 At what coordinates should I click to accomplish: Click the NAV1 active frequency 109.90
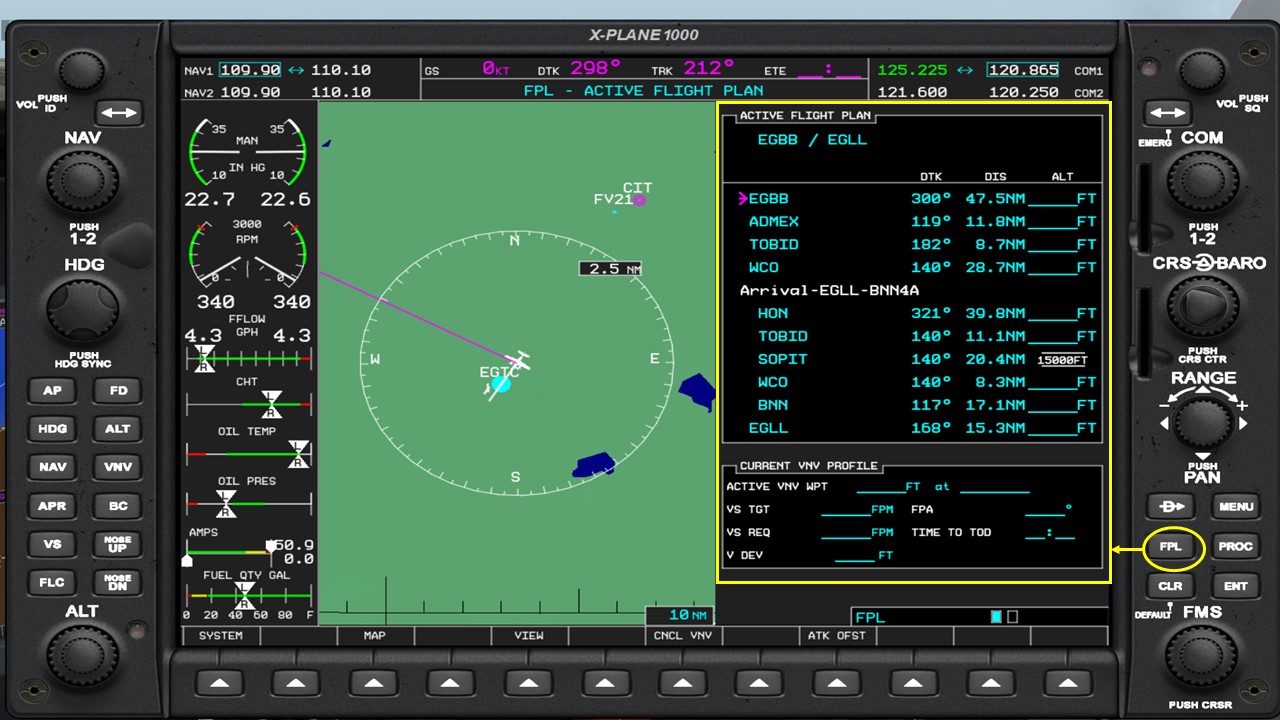[250, 70]
